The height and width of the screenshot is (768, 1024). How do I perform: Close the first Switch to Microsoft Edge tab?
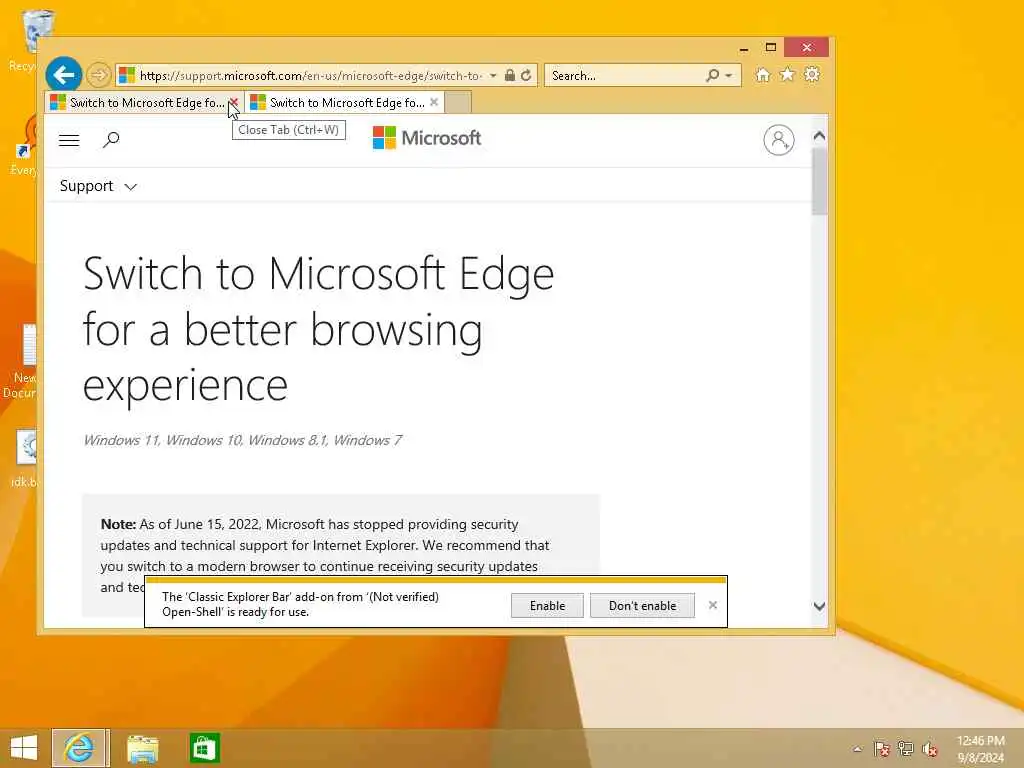click(233, 103)
